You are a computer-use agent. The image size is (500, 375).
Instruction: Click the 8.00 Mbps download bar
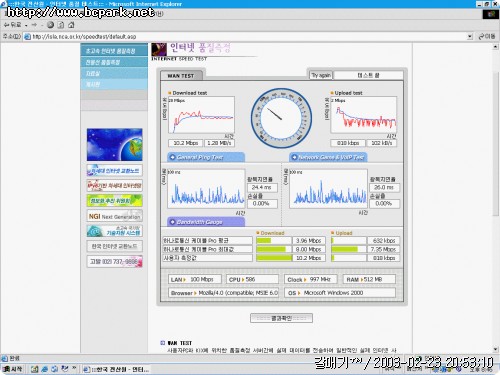pos(273,249)
